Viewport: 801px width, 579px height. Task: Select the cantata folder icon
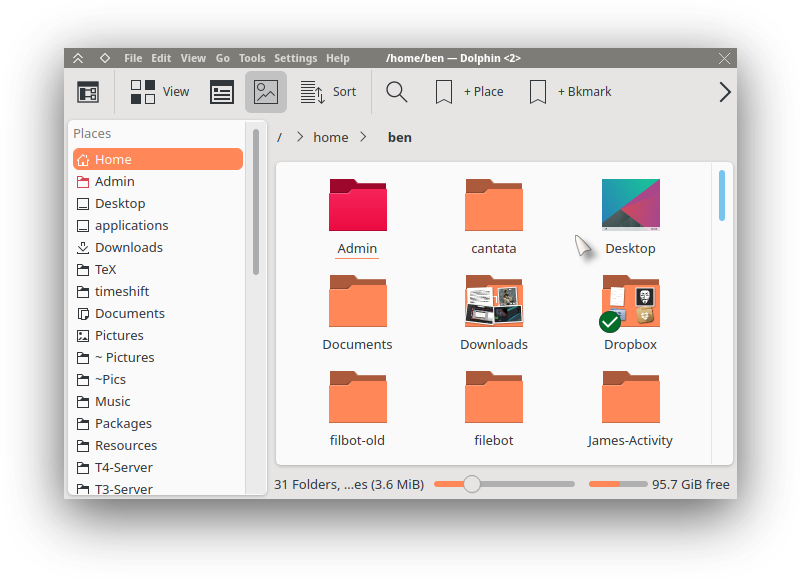tap(493, 206)
